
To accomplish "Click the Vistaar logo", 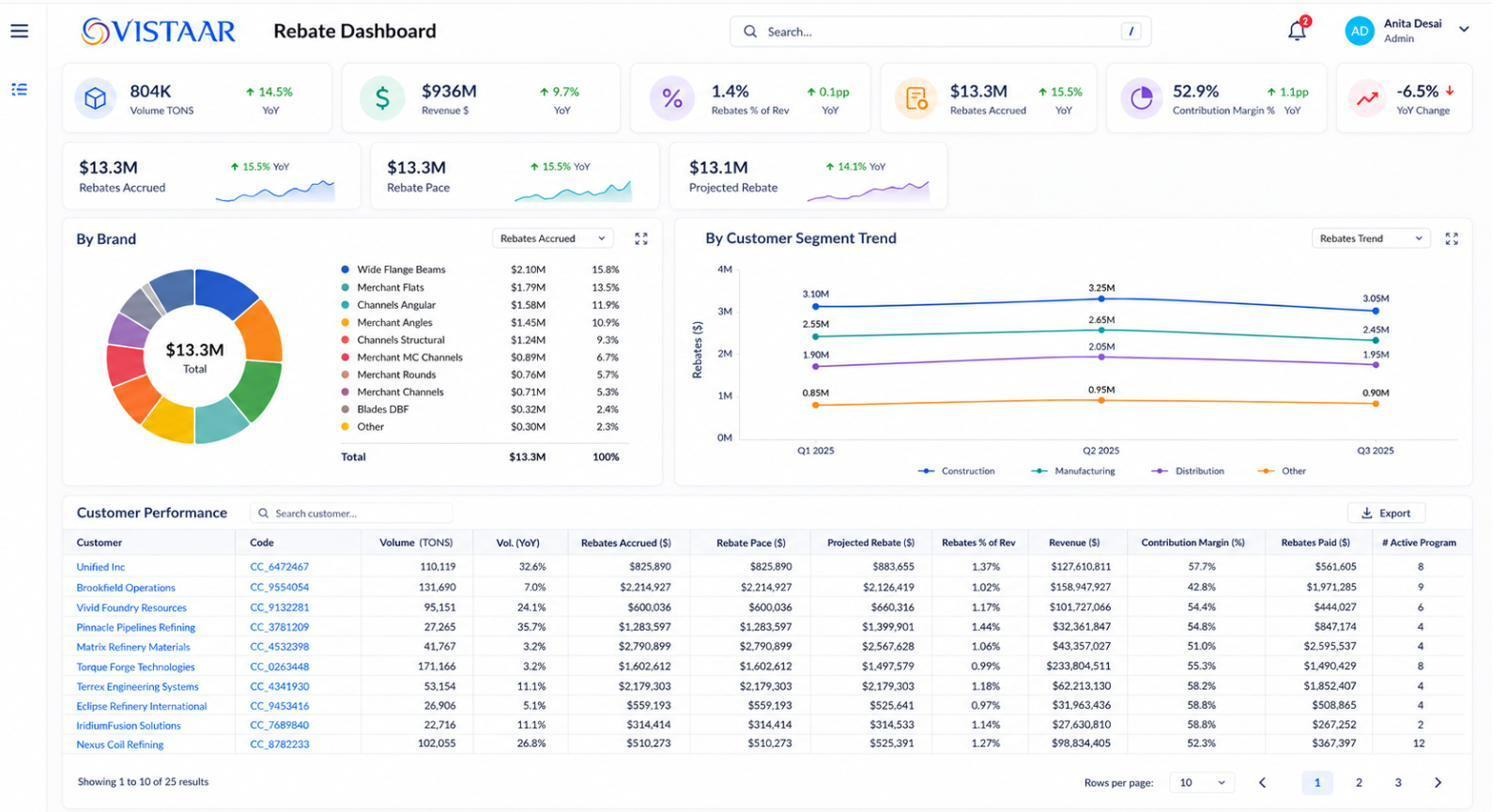I will pyautogui.click(x=158, y=31).
